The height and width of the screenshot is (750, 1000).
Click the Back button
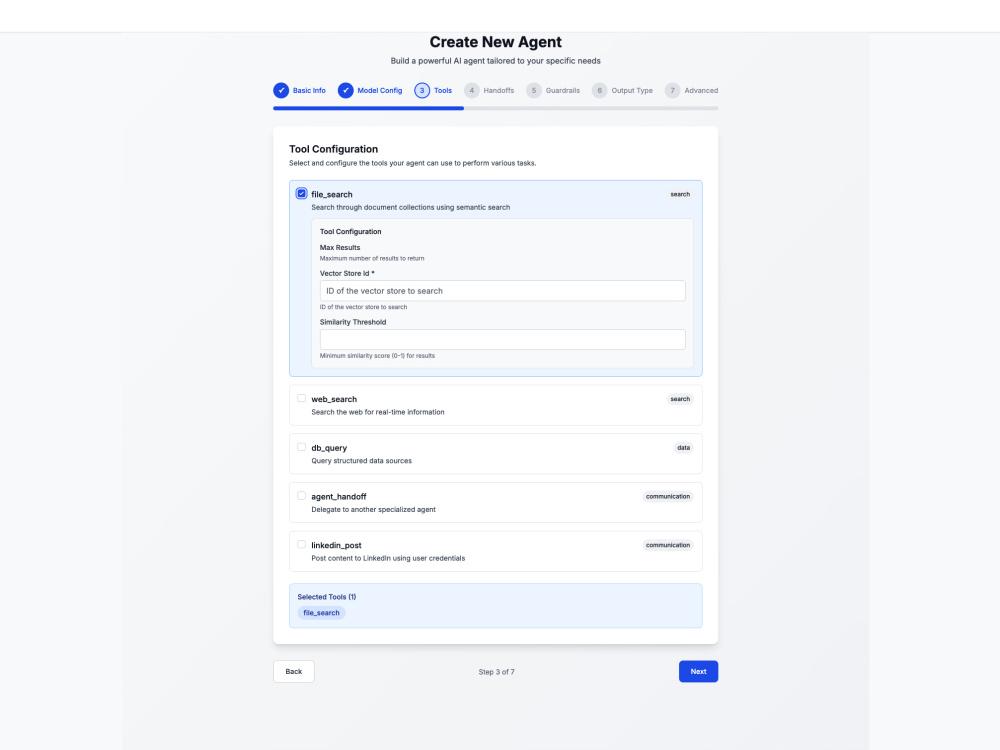point(294,672)
